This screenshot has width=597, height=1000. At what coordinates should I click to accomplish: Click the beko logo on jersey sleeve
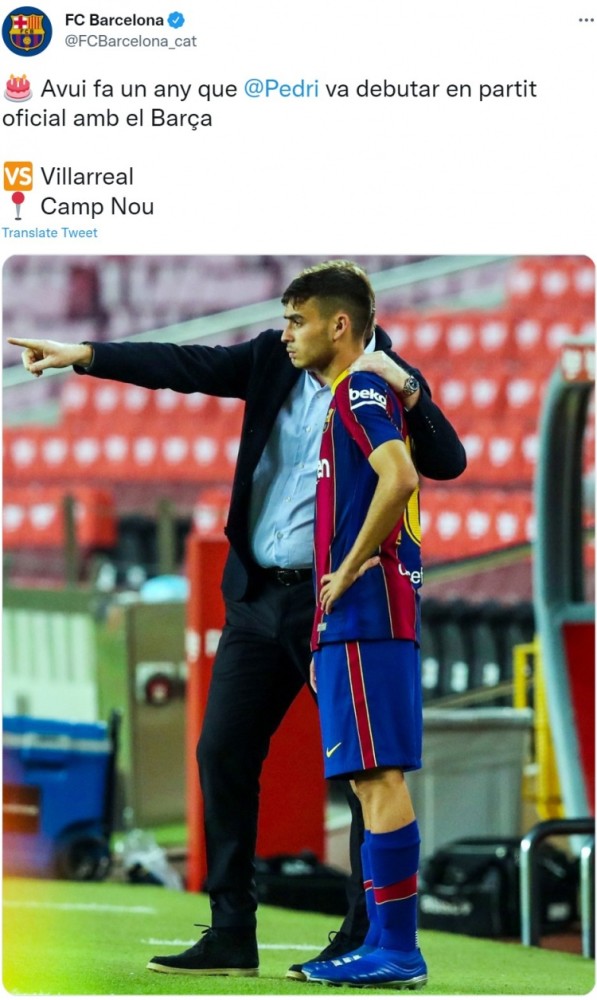coord(368,397)
